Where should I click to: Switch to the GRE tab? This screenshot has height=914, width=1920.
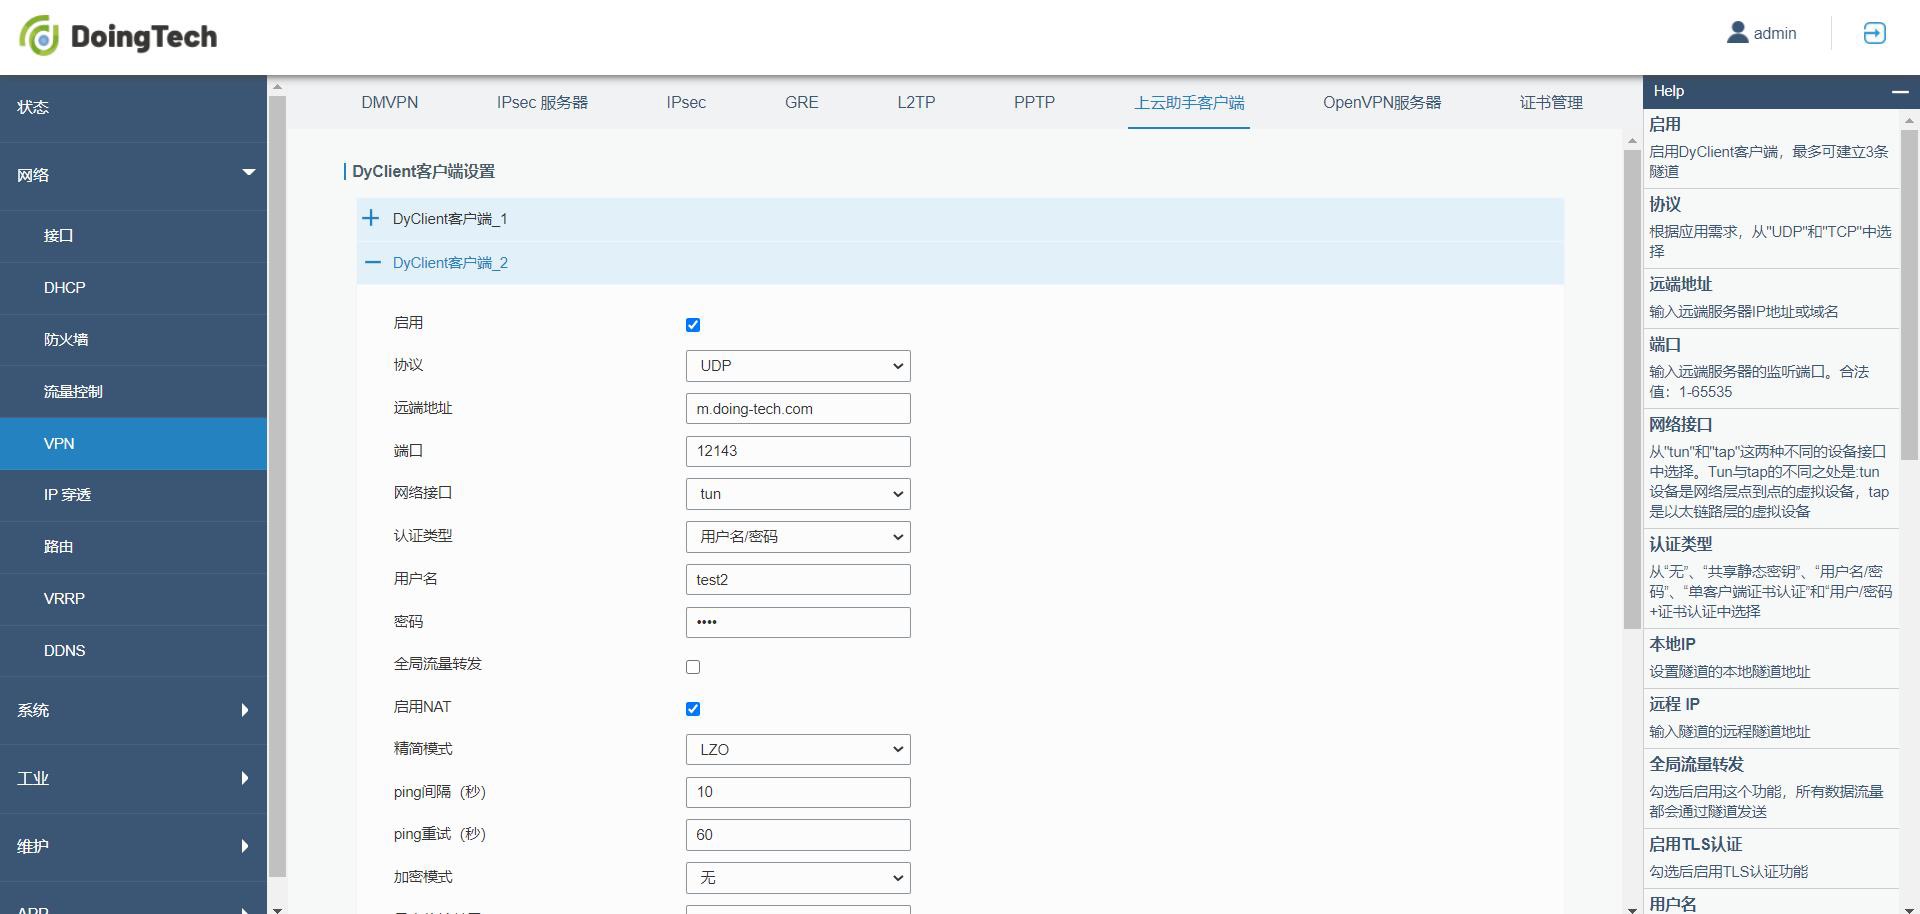click(801, 102)
